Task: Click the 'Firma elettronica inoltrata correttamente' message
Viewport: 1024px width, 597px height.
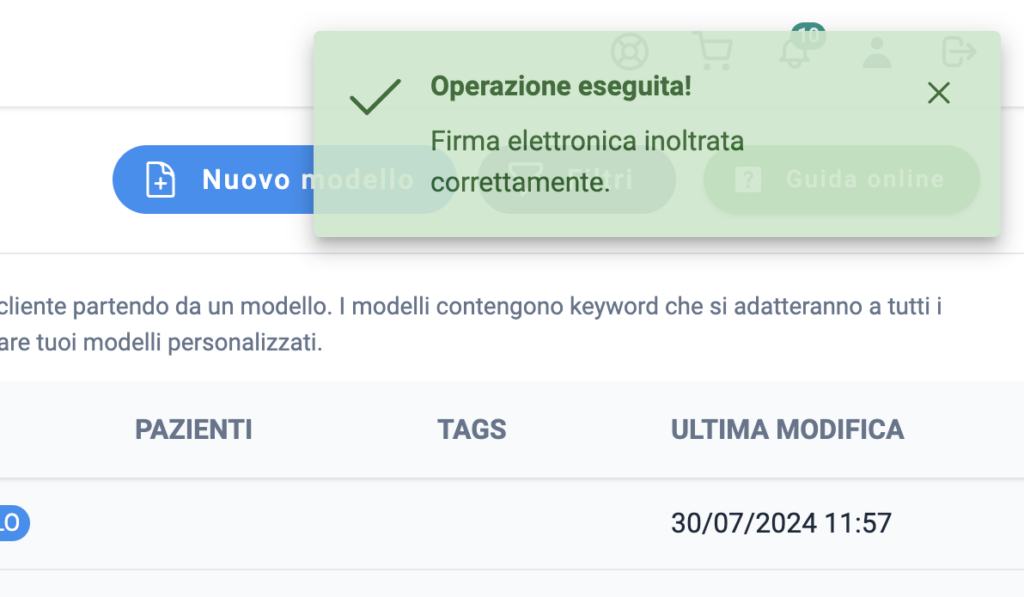Action: [587, 161]
